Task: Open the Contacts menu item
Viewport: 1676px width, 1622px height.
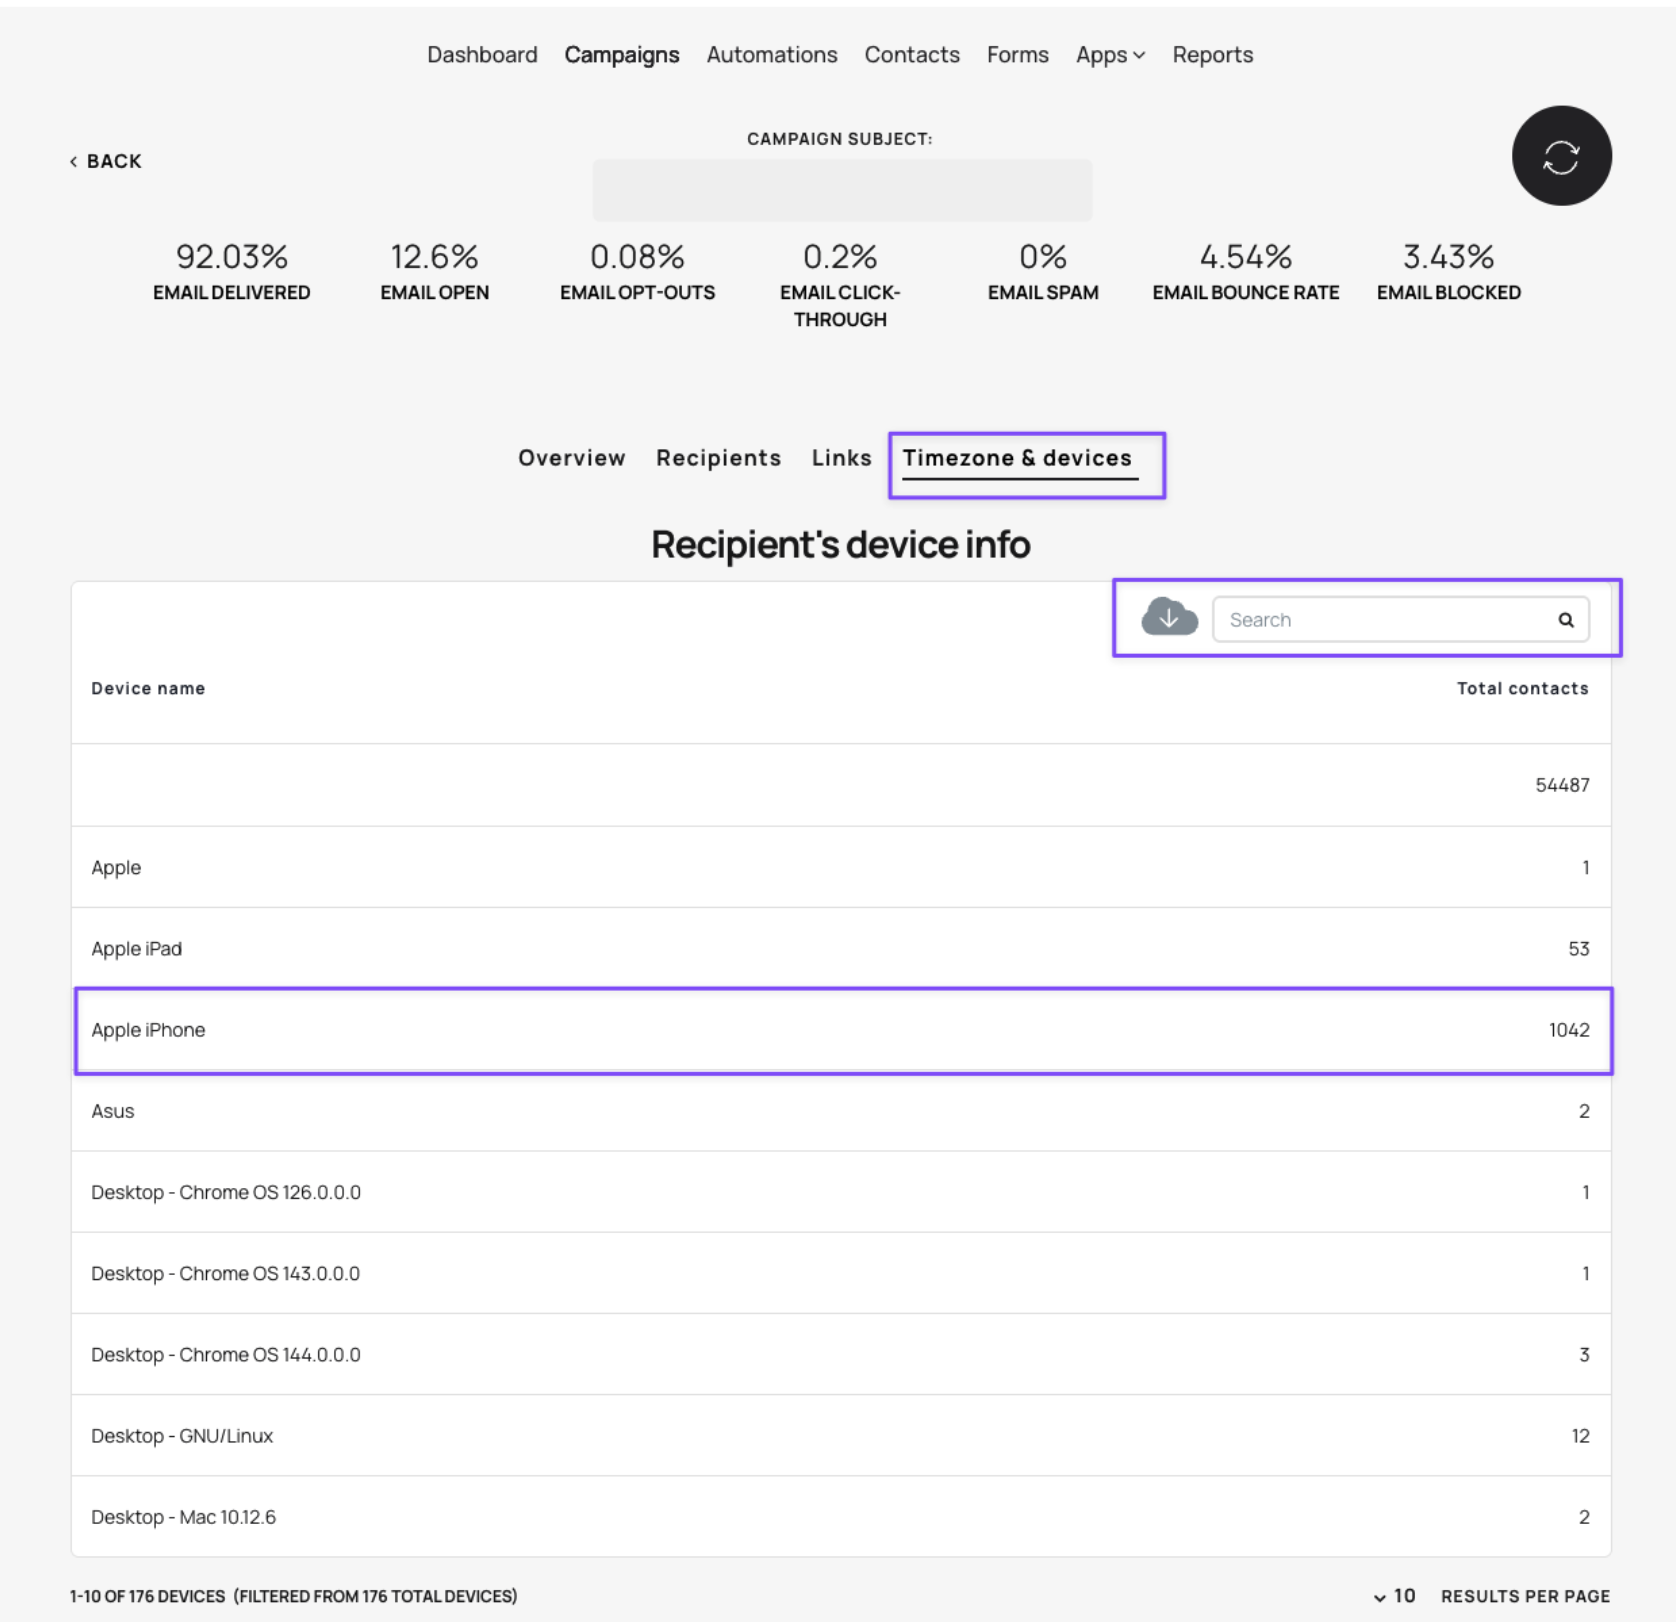Action: click(912, 55)
